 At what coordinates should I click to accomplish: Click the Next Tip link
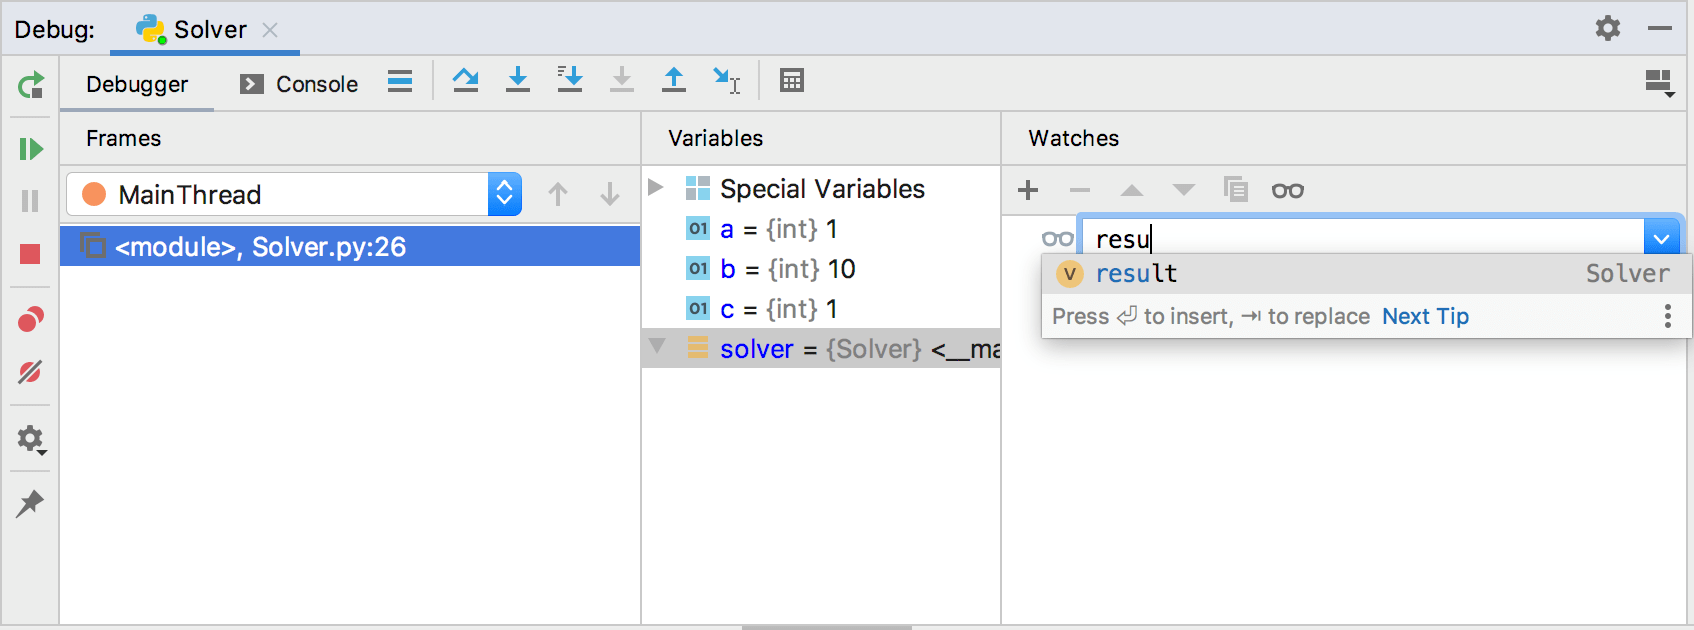[1425, 316]
